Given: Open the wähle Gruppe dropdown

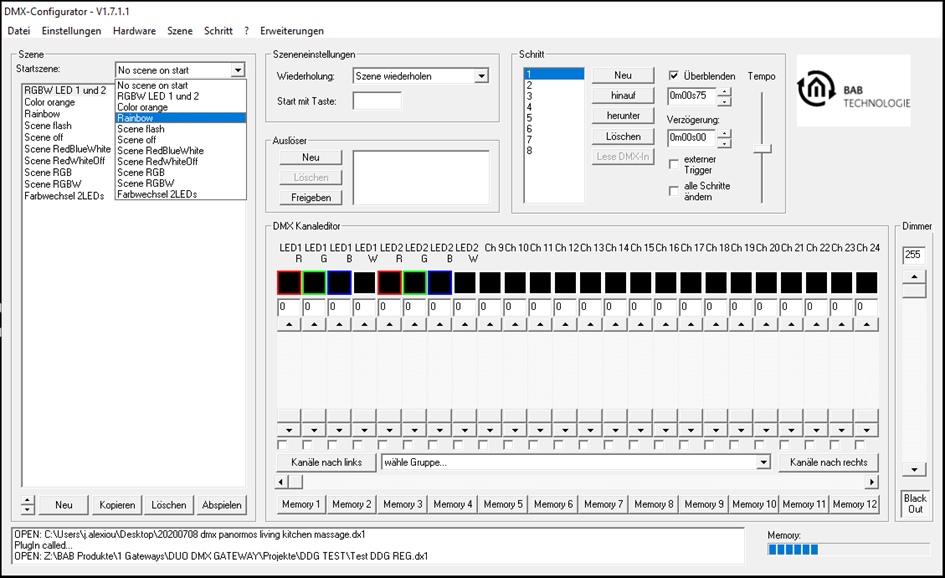Looking at the screenshot, I should (764, 462).
